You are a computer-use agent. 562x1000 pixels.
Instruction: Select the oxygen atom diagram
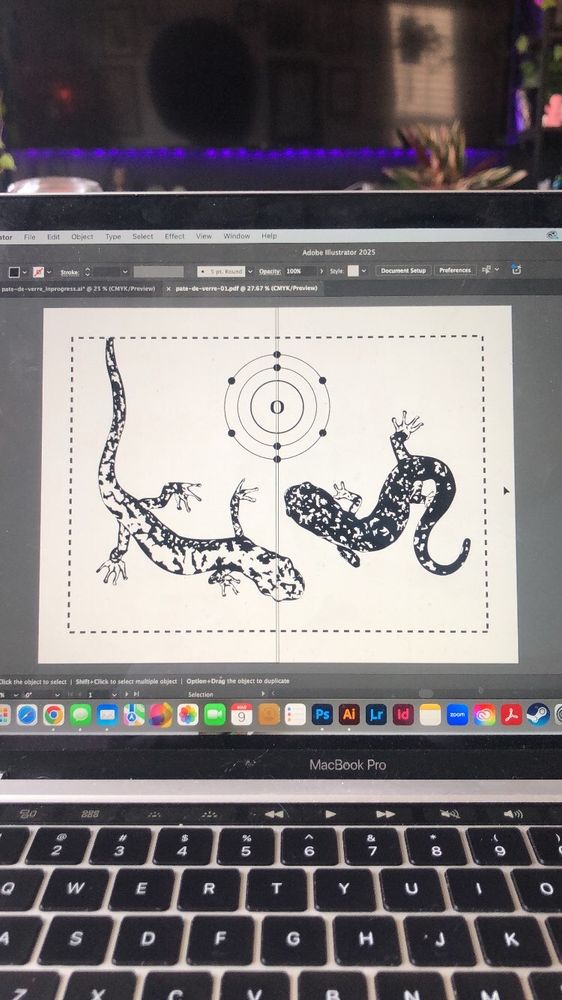point(277,407)
